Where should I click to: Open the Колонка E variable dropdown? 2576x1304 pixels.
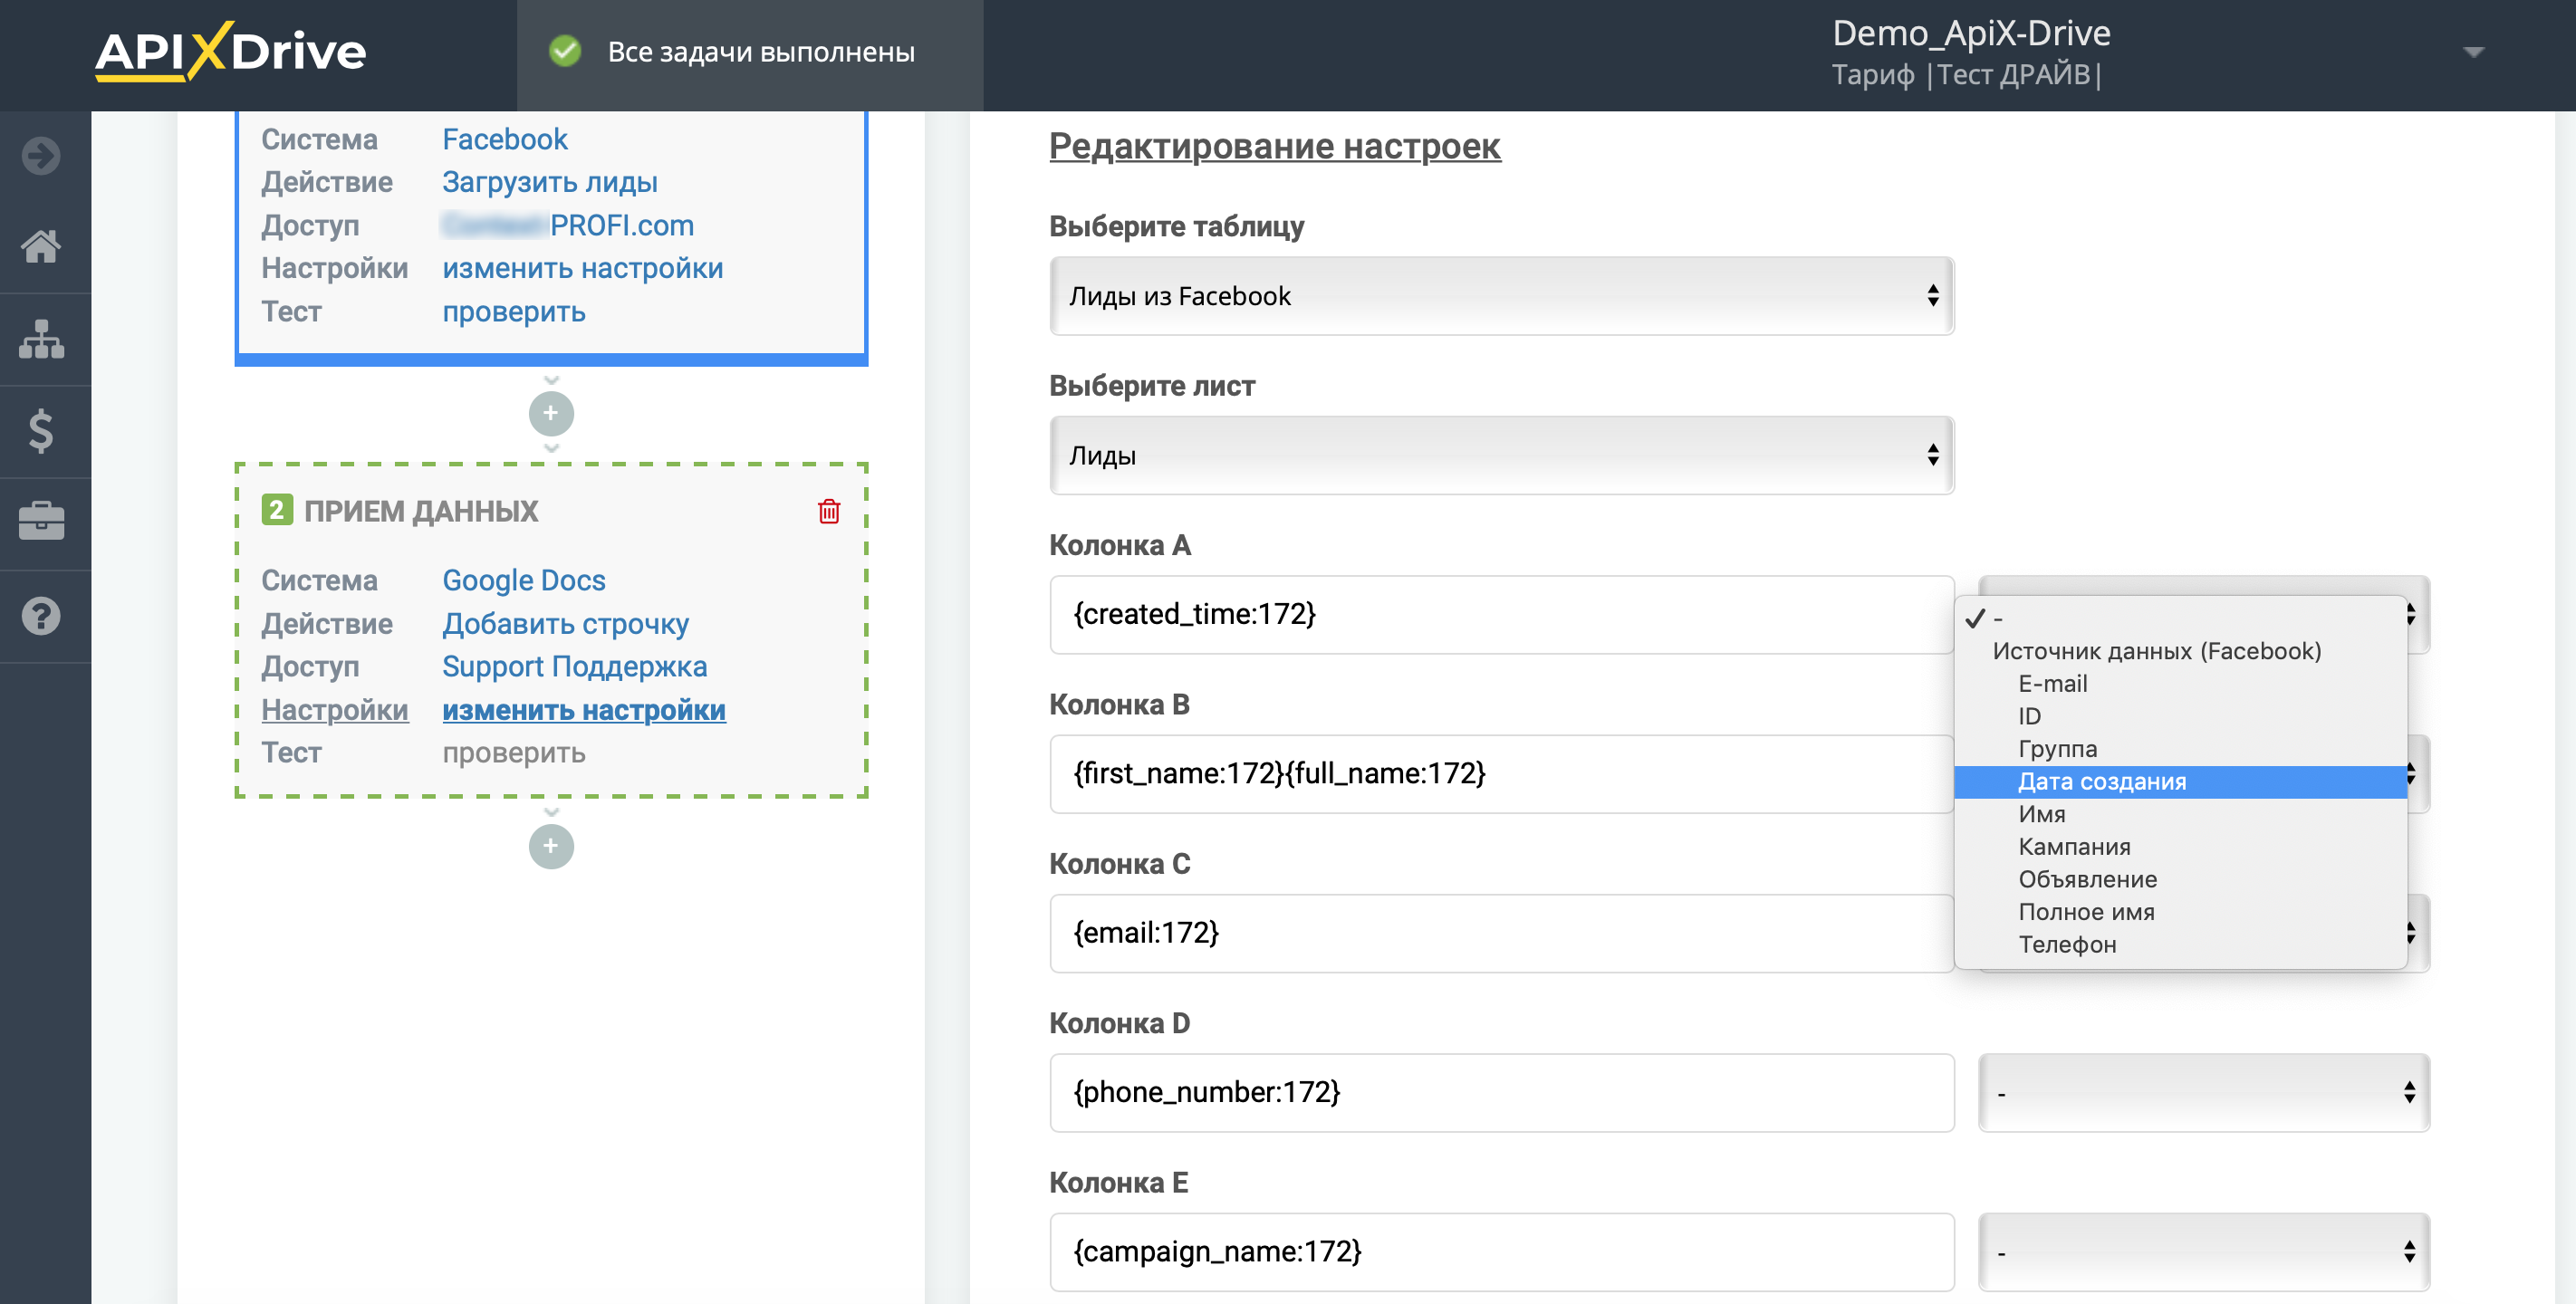tap(2204, 1252)
